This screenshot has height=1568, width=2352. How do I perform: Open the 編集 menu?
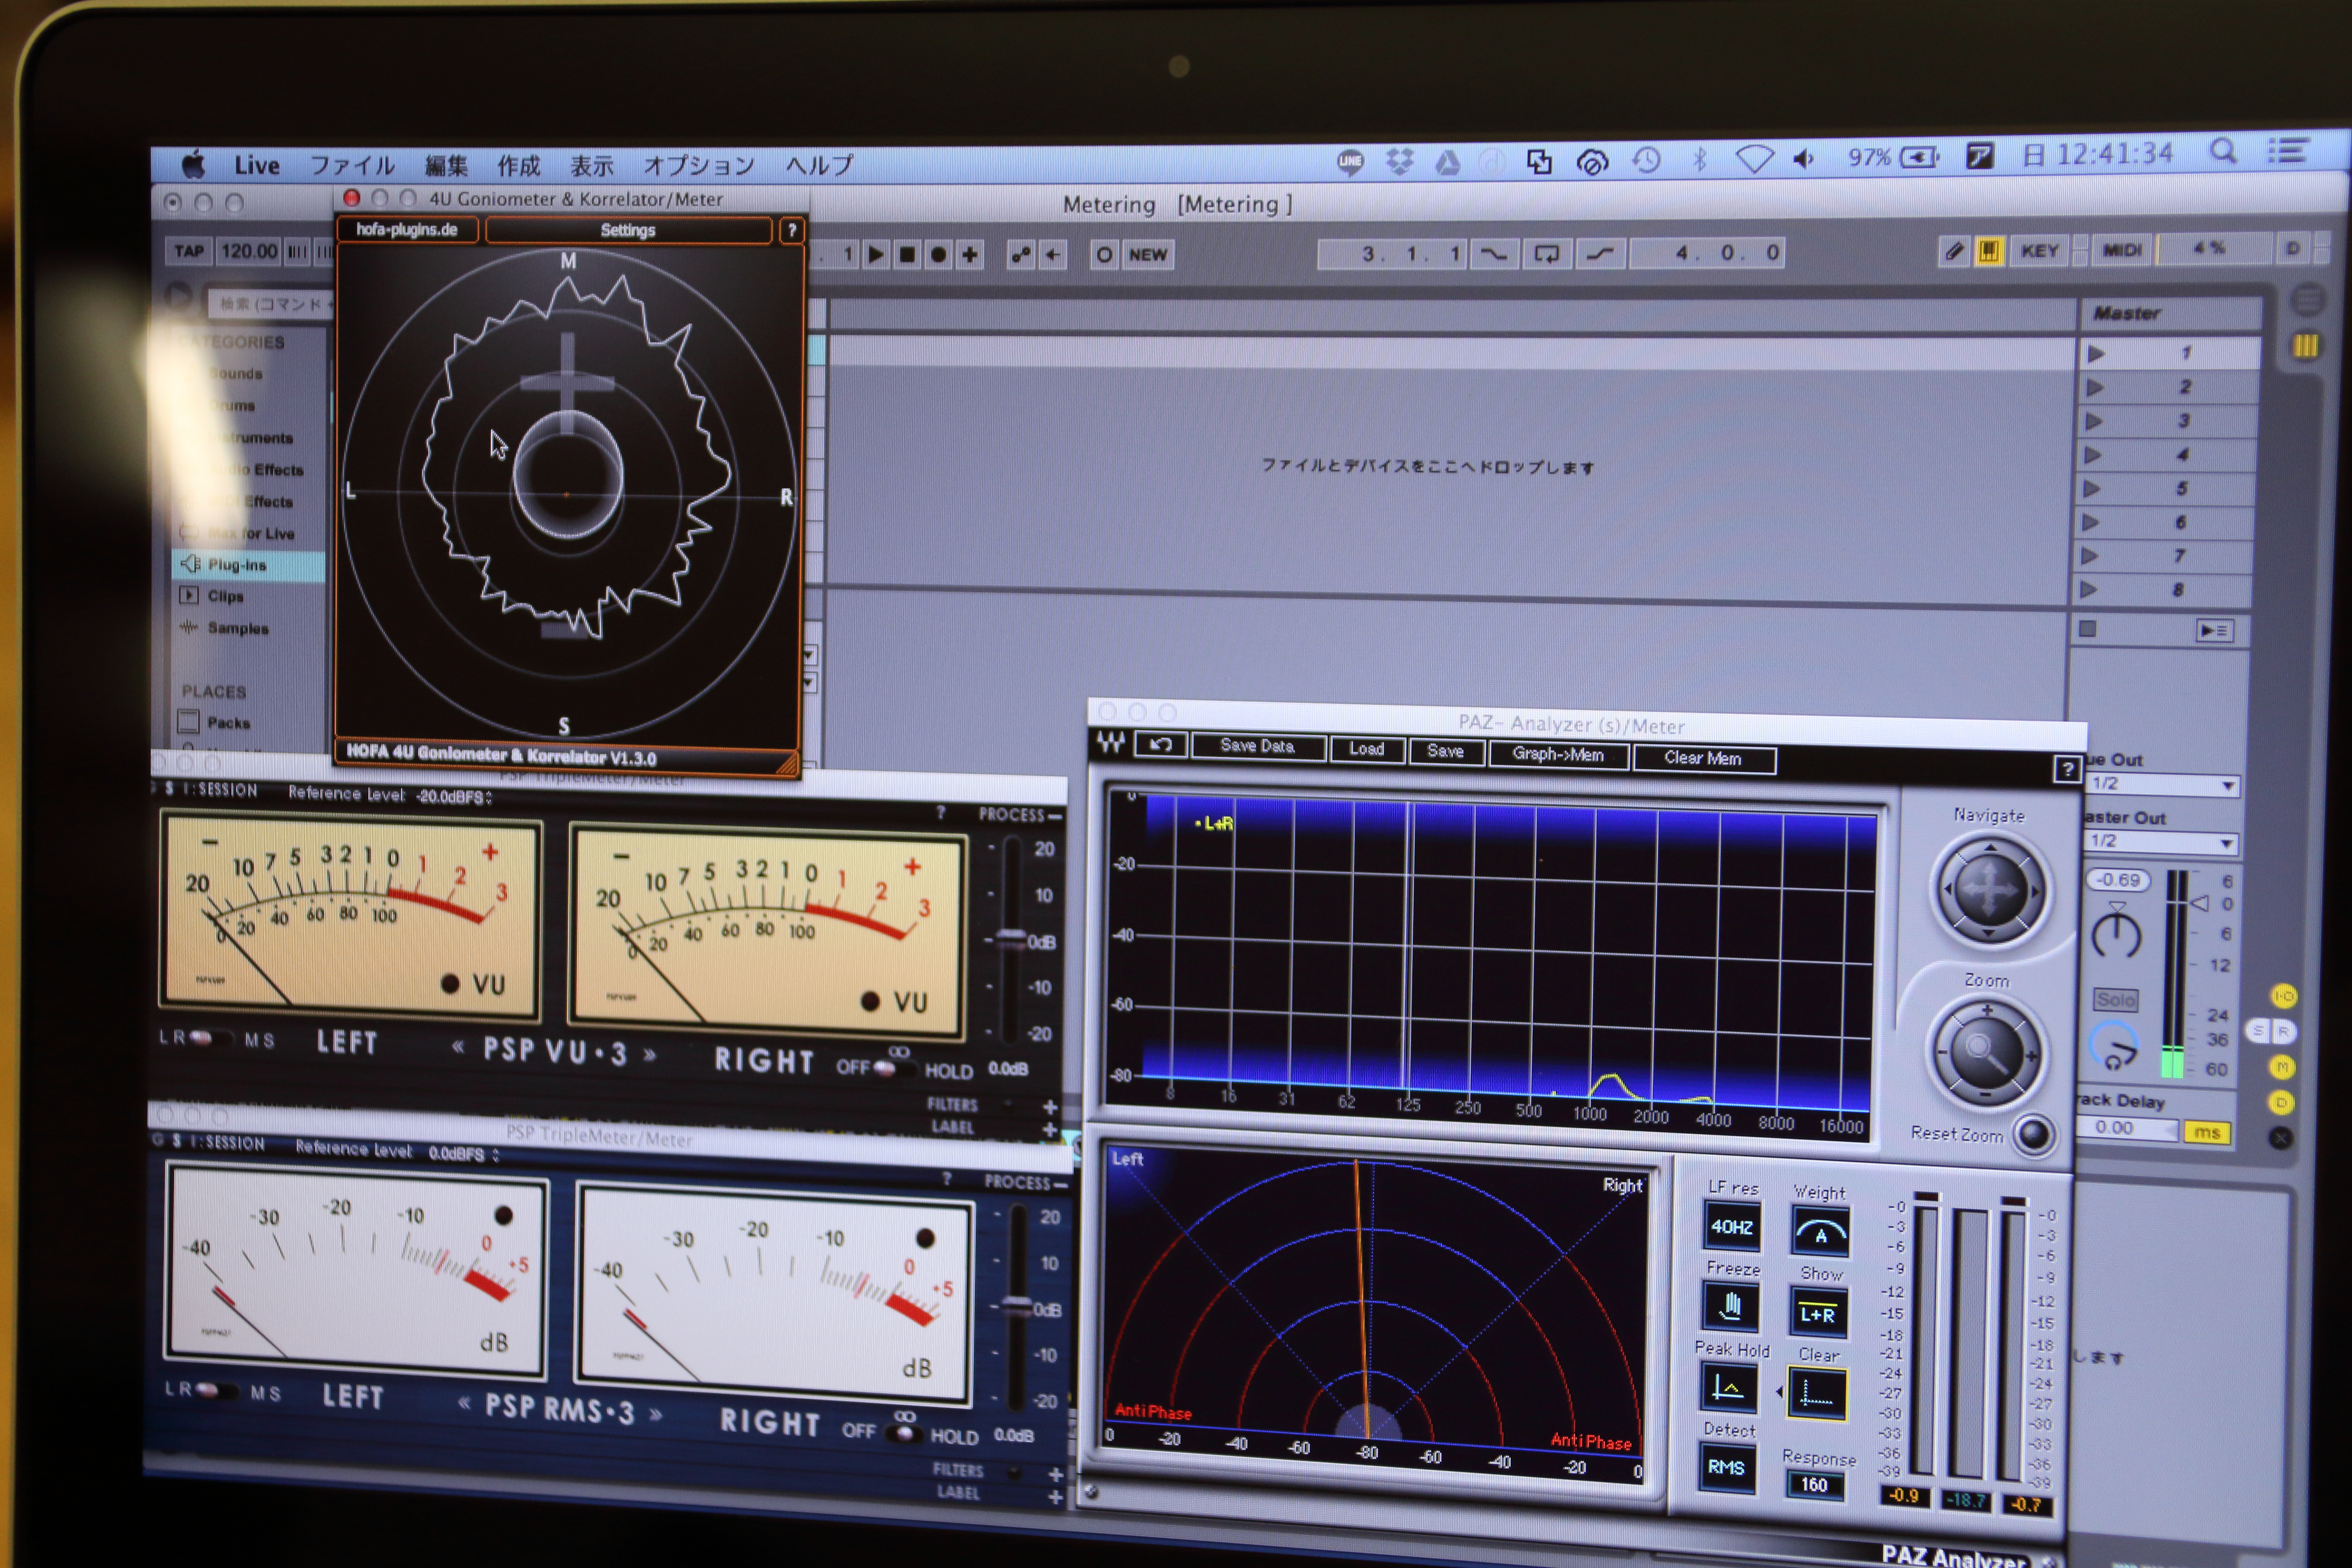coord(446,166)
